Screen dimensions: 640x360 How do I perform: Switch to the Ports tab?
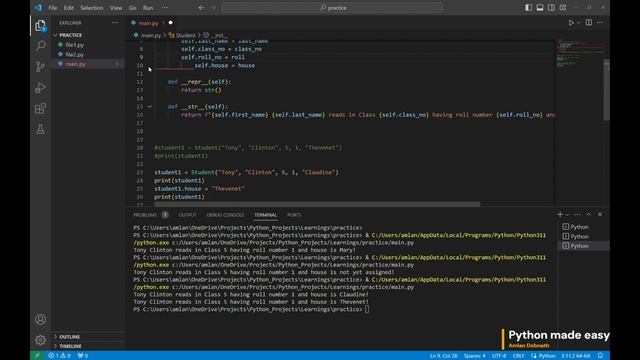tap(294, 215)
